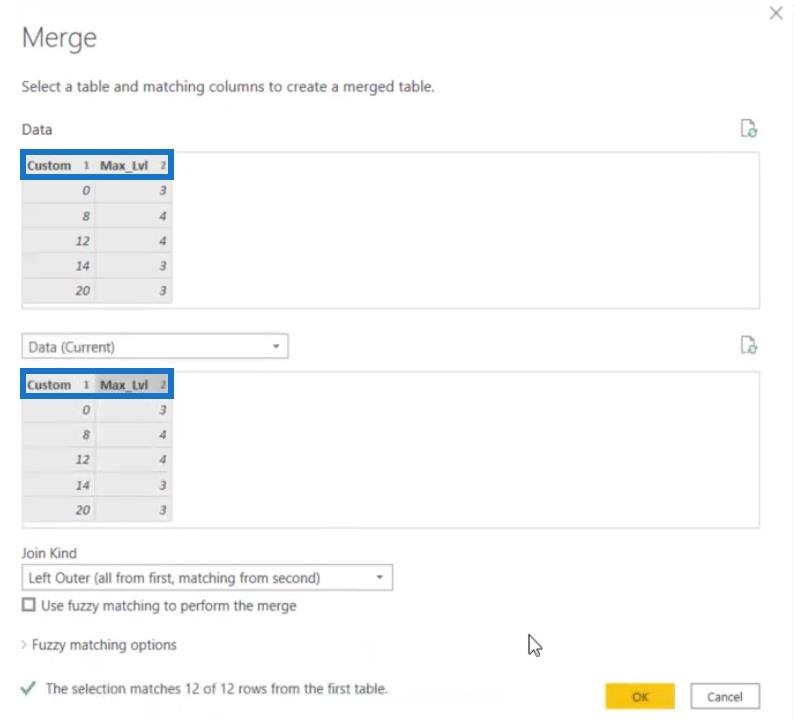Click the chevron next to Fuzzy matching options
This screenshot has height=720, width=794.
coord(24,645)
